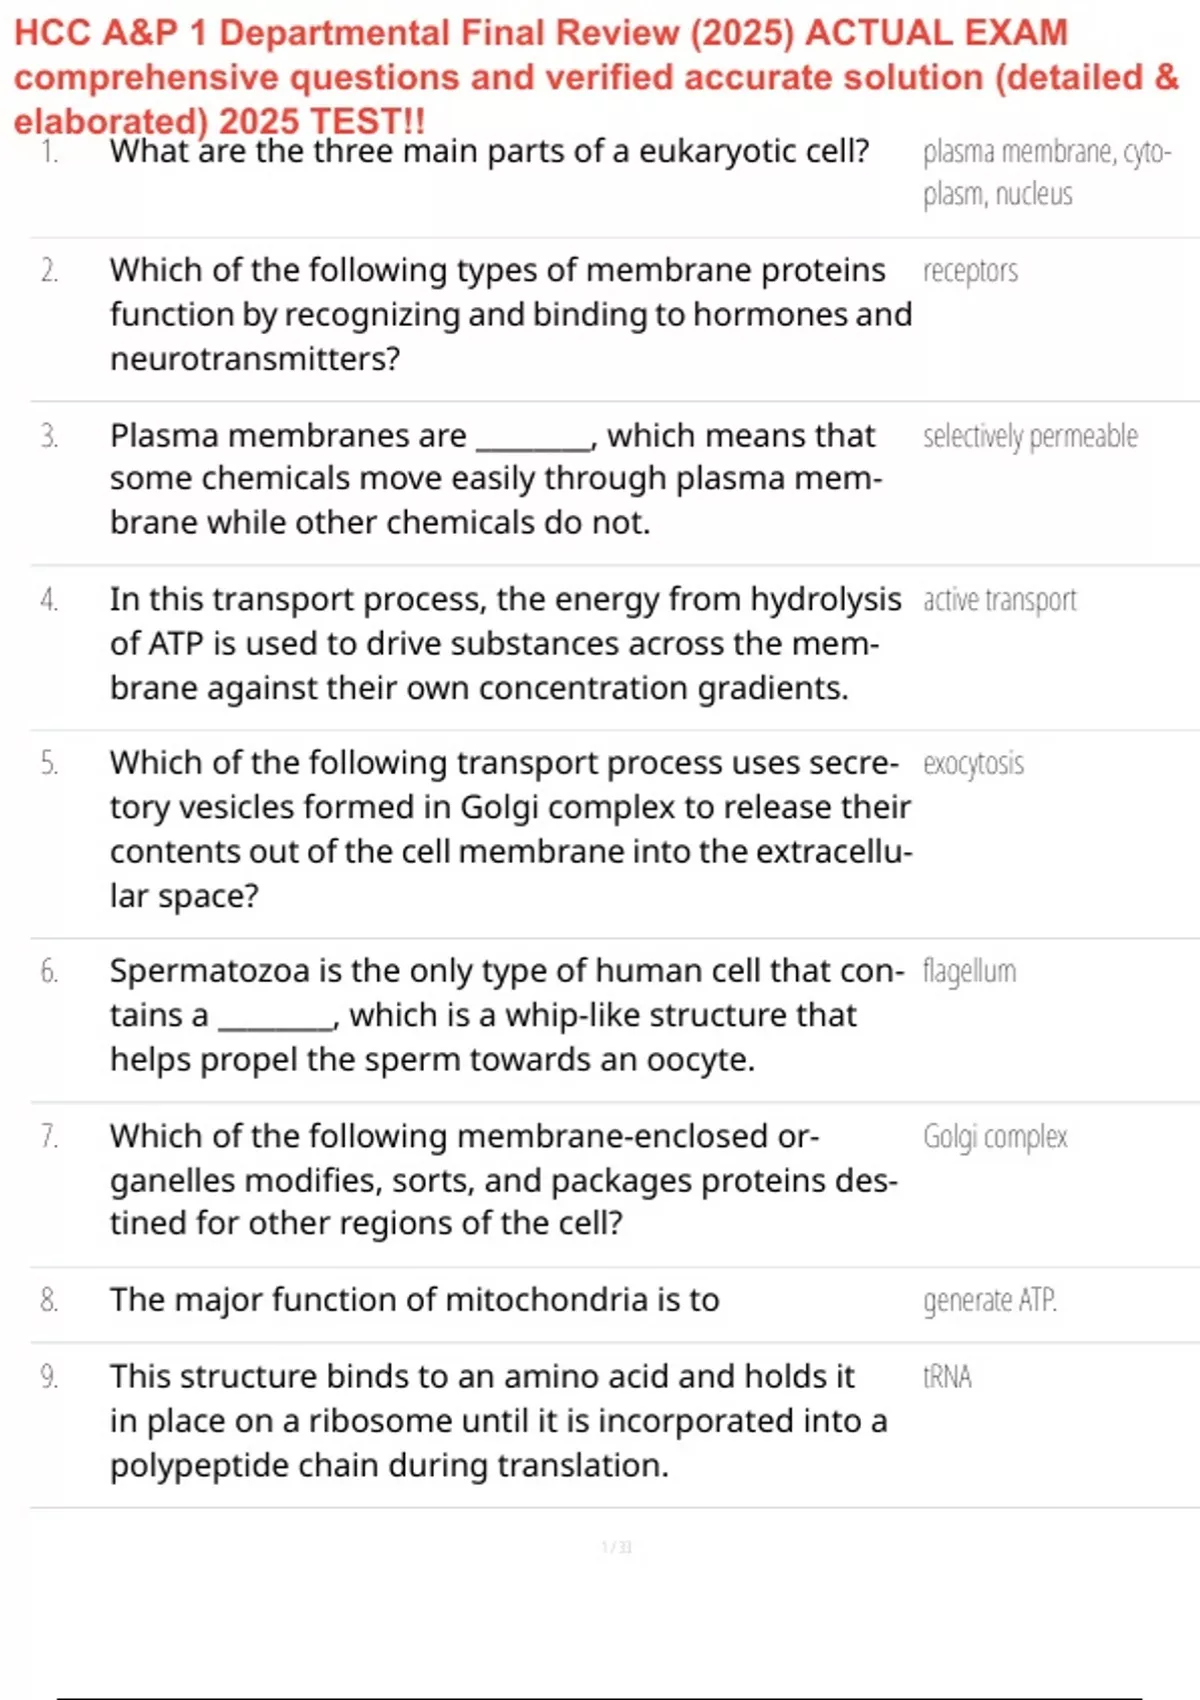
Task: Select the 'exocytosis' answer text
Action: 973,764
